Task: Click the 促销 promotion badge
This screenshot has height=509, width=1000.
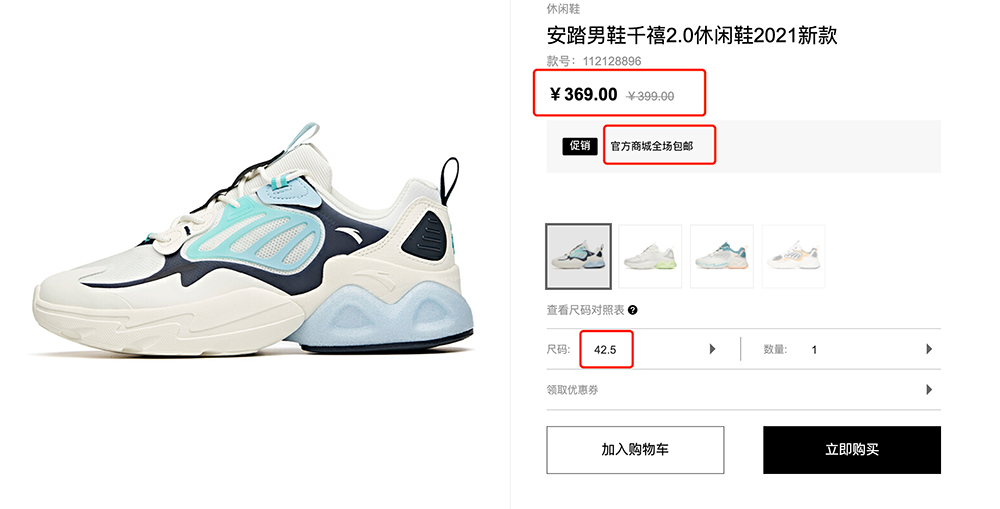Action: pyautogui.click(x=580, y=145)
